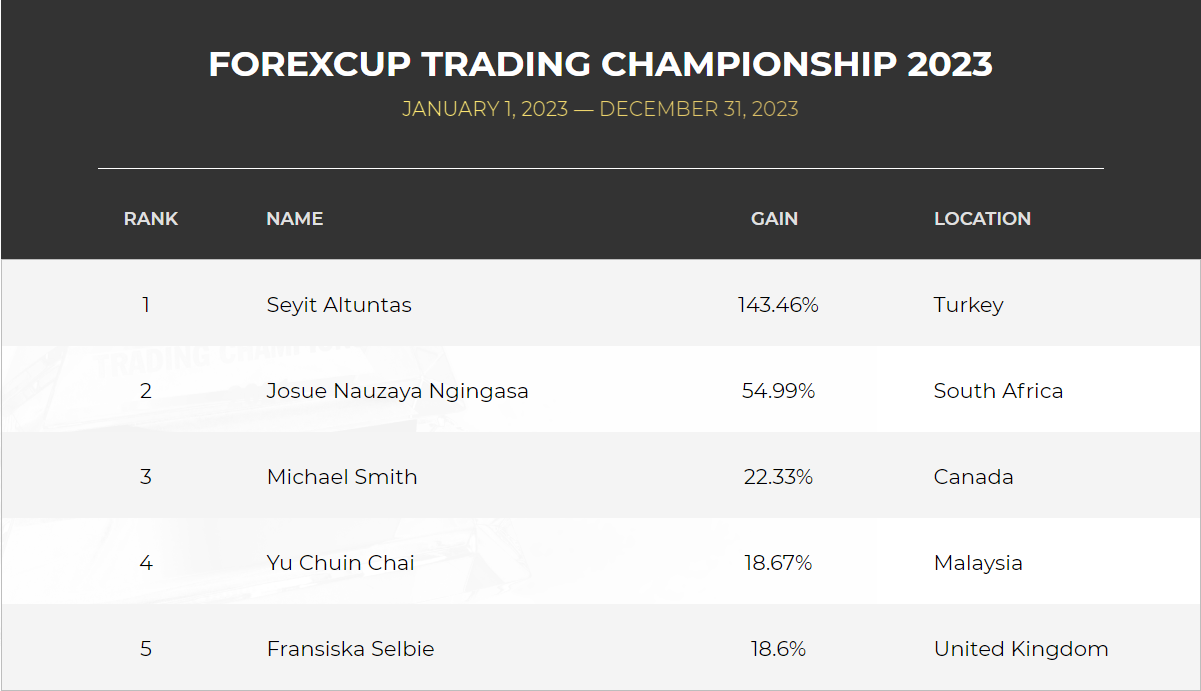
Task: Click the South Africa location cell
Action: (x=998, y=391)
